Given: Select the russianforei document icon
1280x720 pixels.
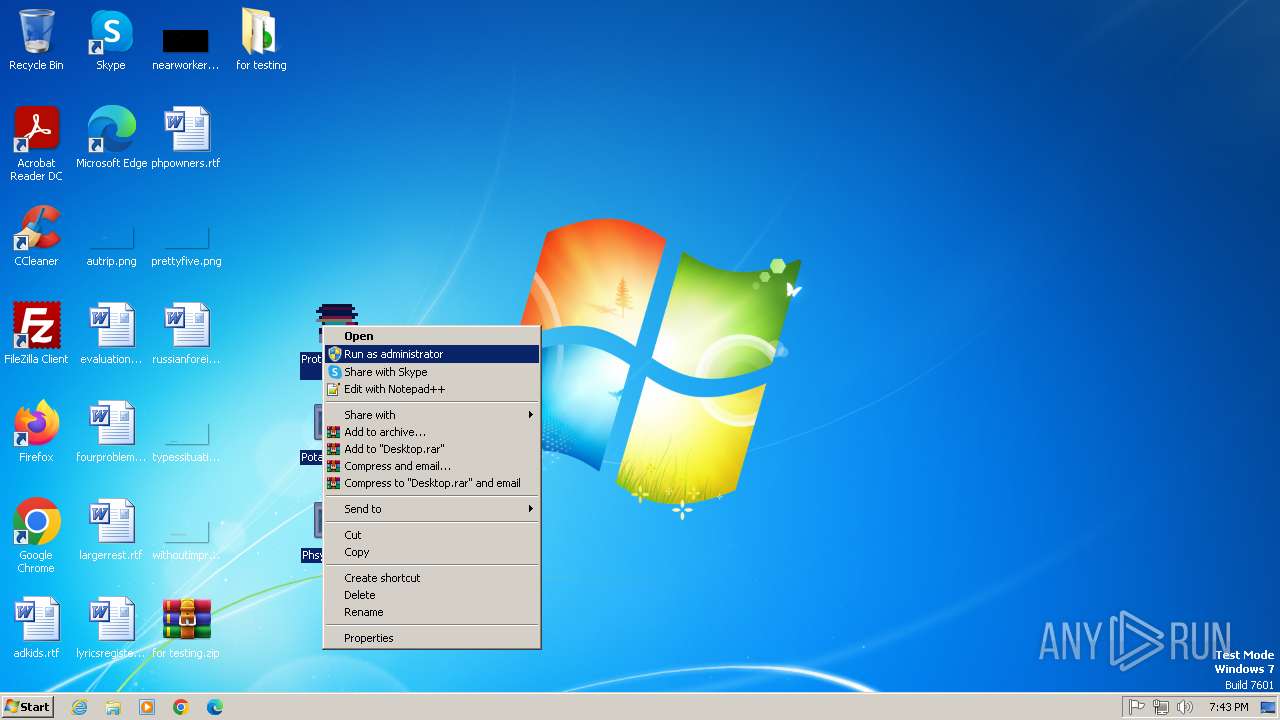Looking at the screenshot, I should pyautogui.click(x=186, y=334).
